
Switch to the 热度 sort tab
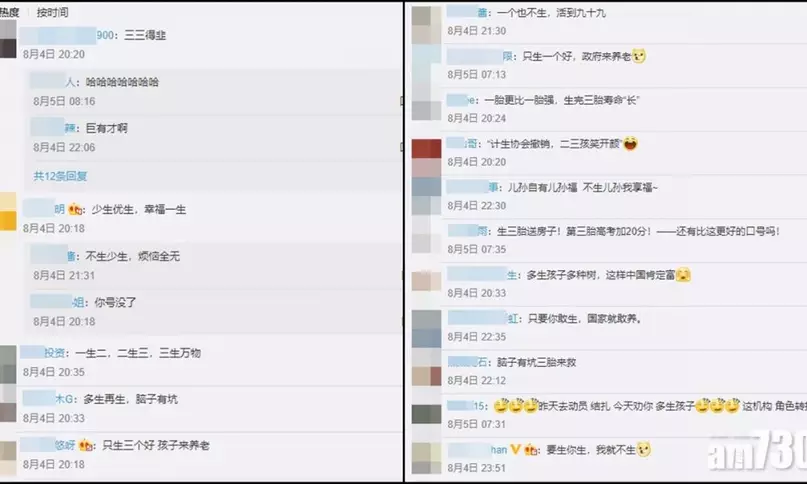coord(9,12)
